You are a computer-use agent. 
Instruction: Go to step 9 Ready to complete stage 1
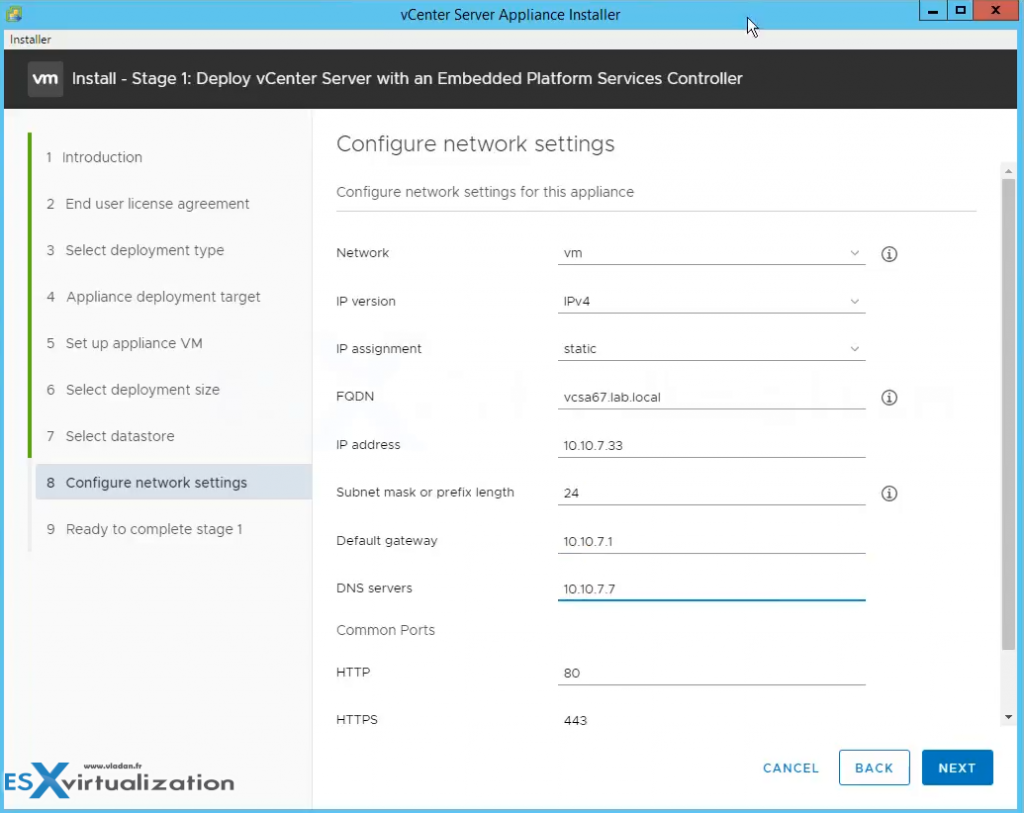156,528
